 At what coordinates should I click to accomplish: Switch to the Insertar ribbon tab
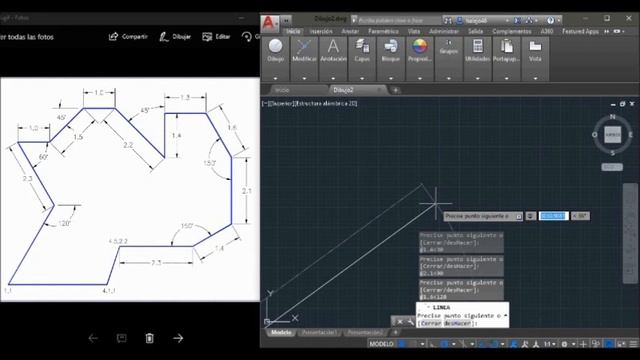point(321,31)
